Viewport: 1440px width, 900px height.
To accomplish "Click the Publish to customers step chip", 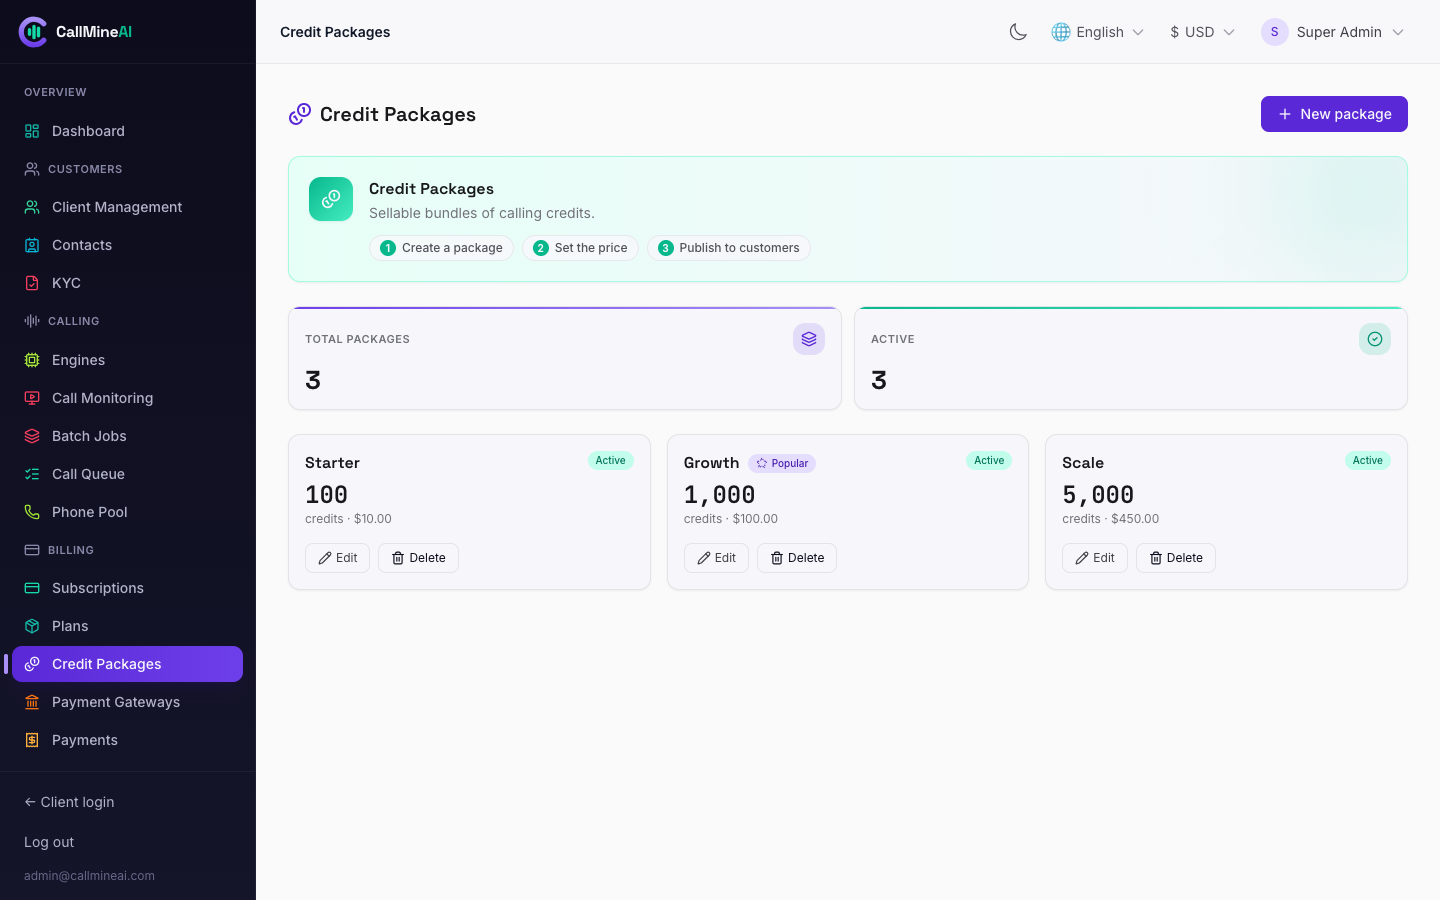I will pos(729,248).
